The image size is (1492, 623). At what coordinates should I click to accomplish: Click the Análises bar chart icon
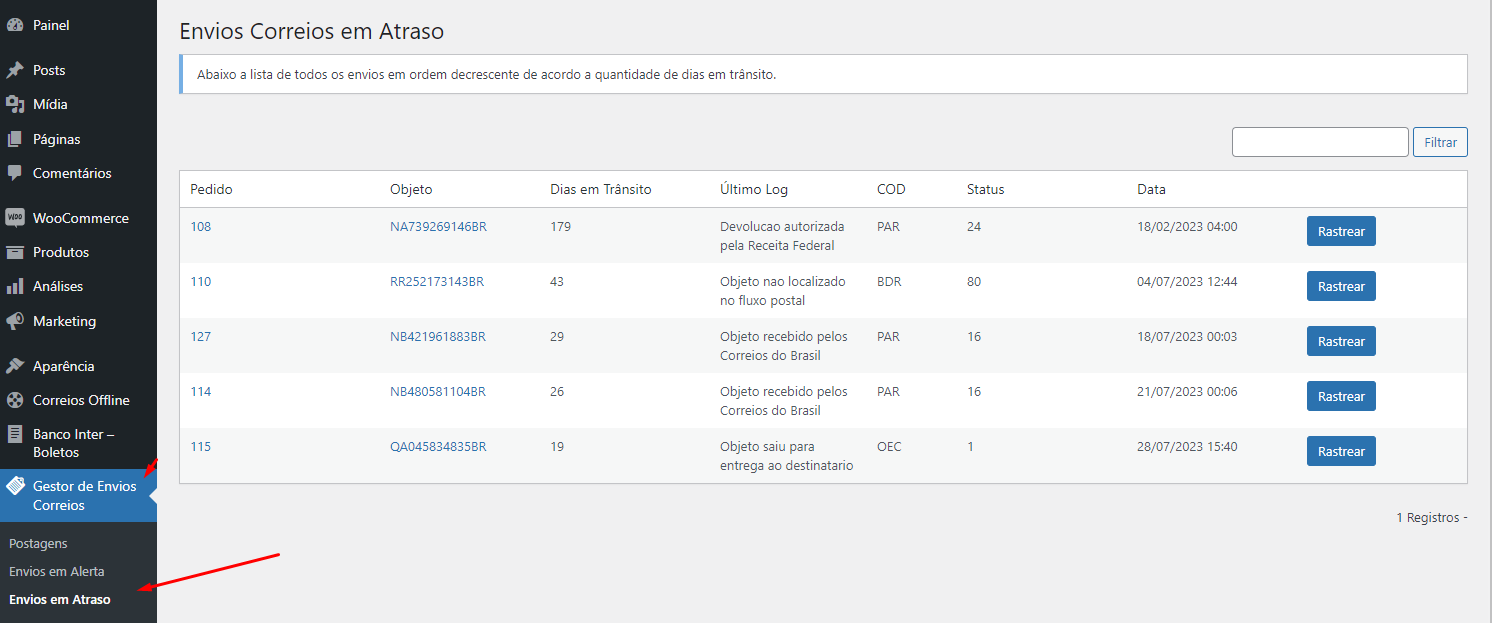(15, 286)
